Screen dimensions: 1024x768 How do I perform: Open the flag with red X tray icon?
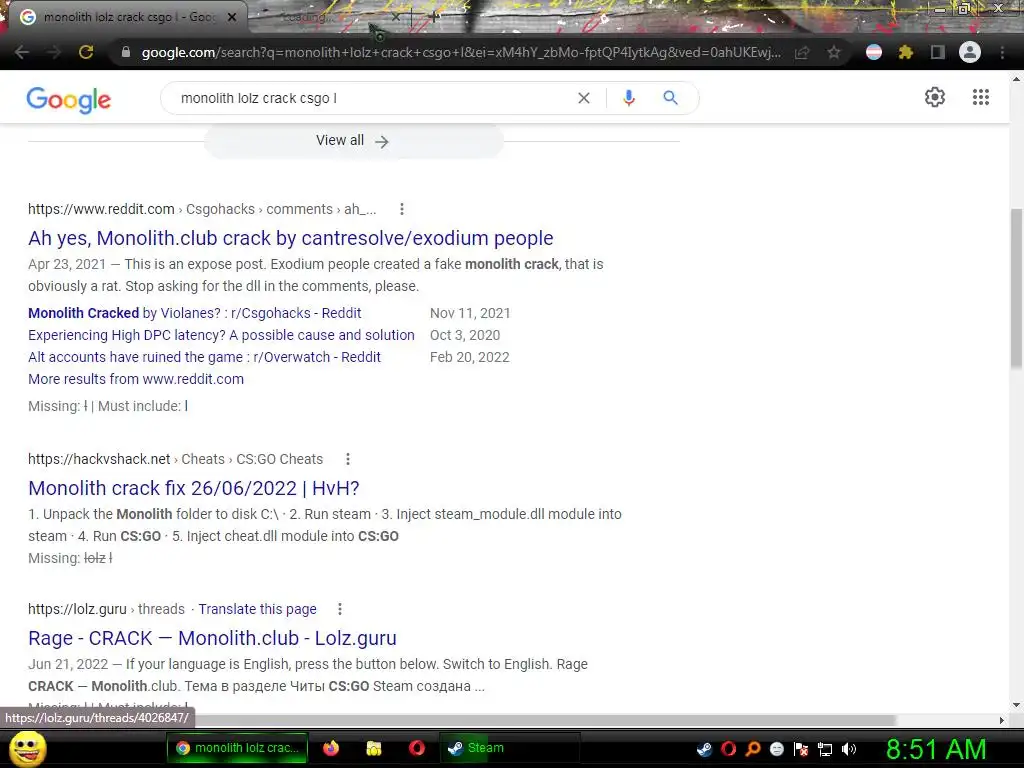click(801, 749)
